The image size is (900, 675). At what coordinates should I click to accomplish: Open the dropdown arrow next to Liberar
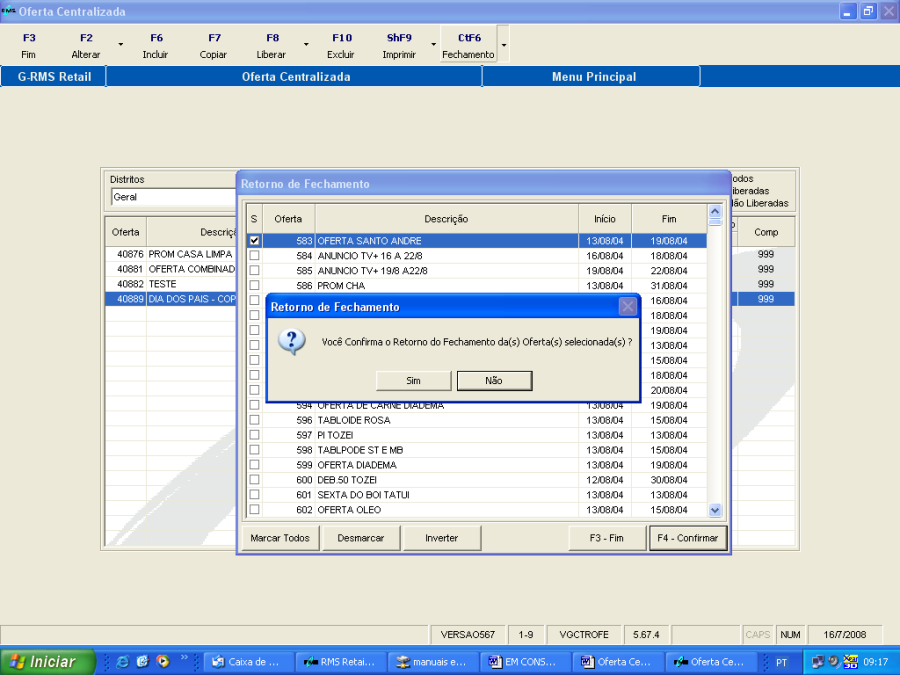click(x=306, y=44)
